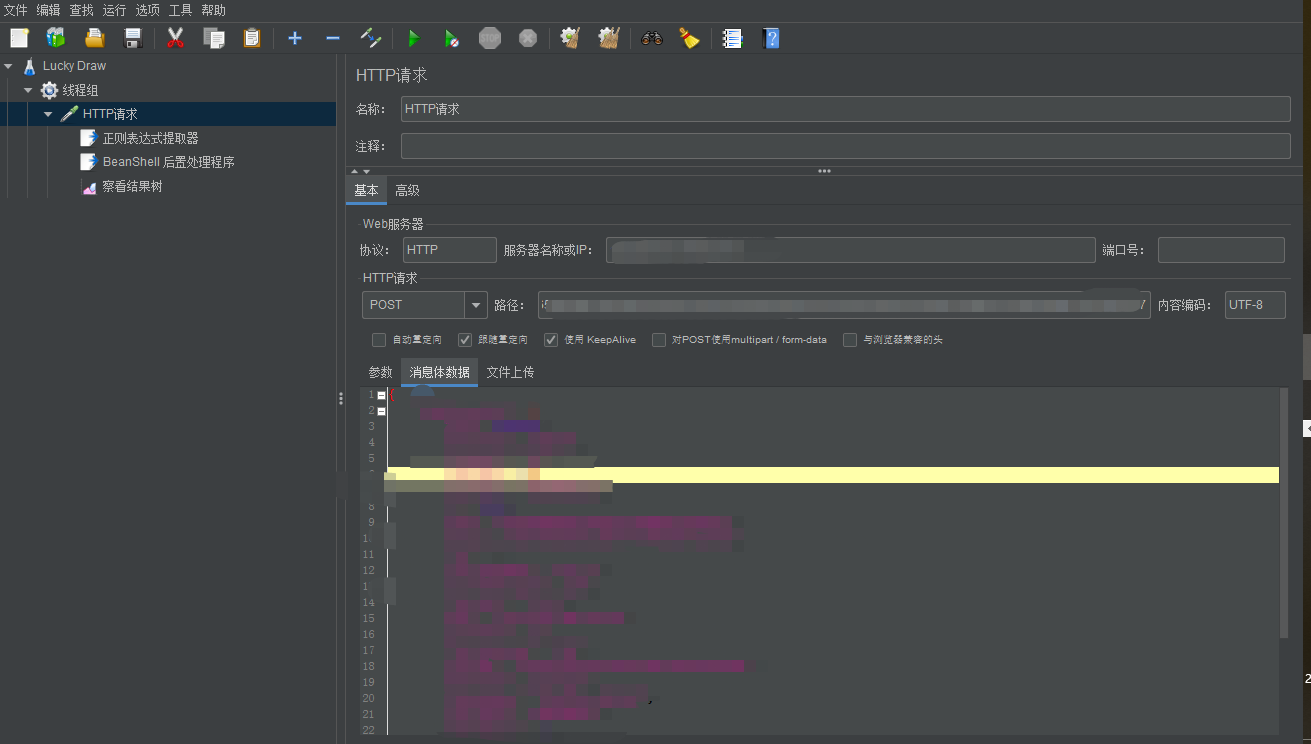Image resolution: width=1311 pixels, height=744 pixels.
Task: Select 正则表达式提取器 in the tree
Action: pyautogui.click(x=150, y=138)
